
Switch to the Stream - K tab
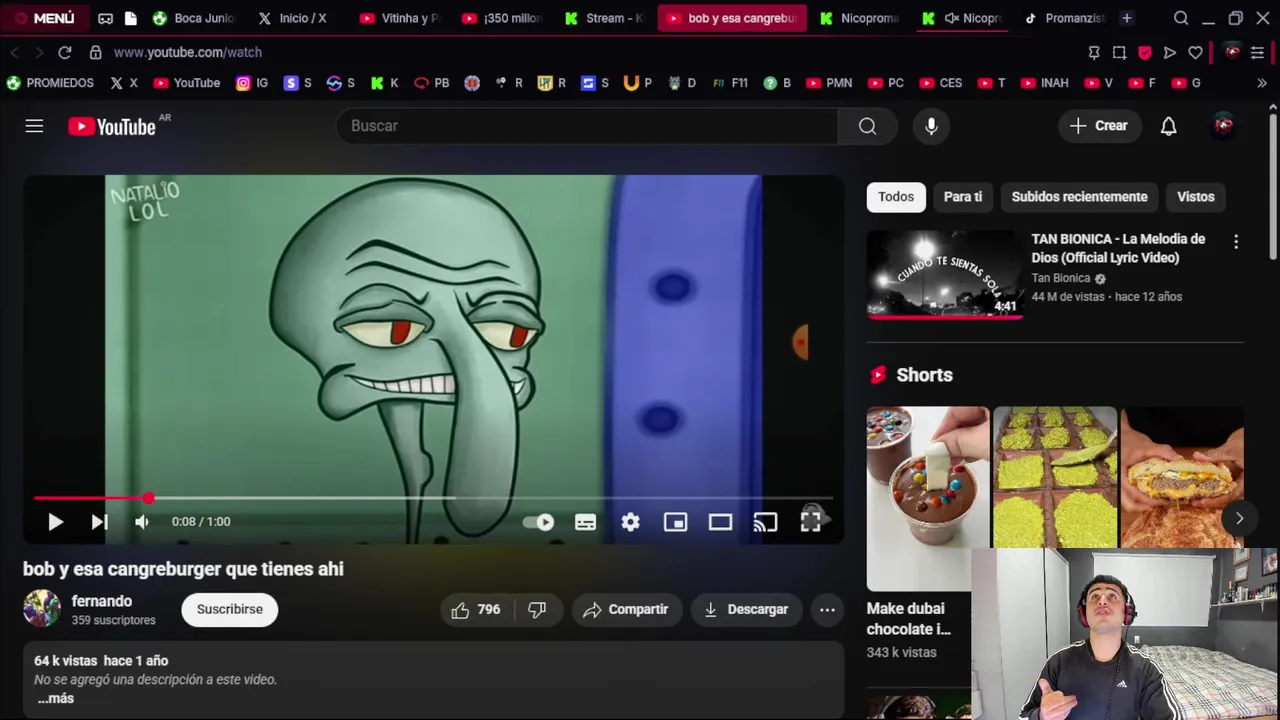(604, 18)
